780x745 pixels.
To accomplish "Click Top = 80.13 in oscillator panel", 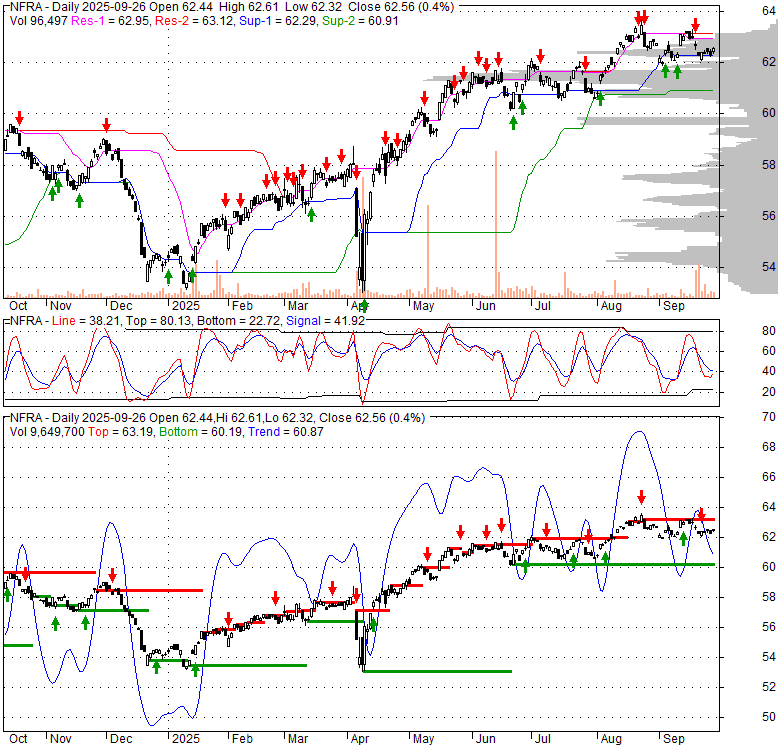I will [158, 321].
